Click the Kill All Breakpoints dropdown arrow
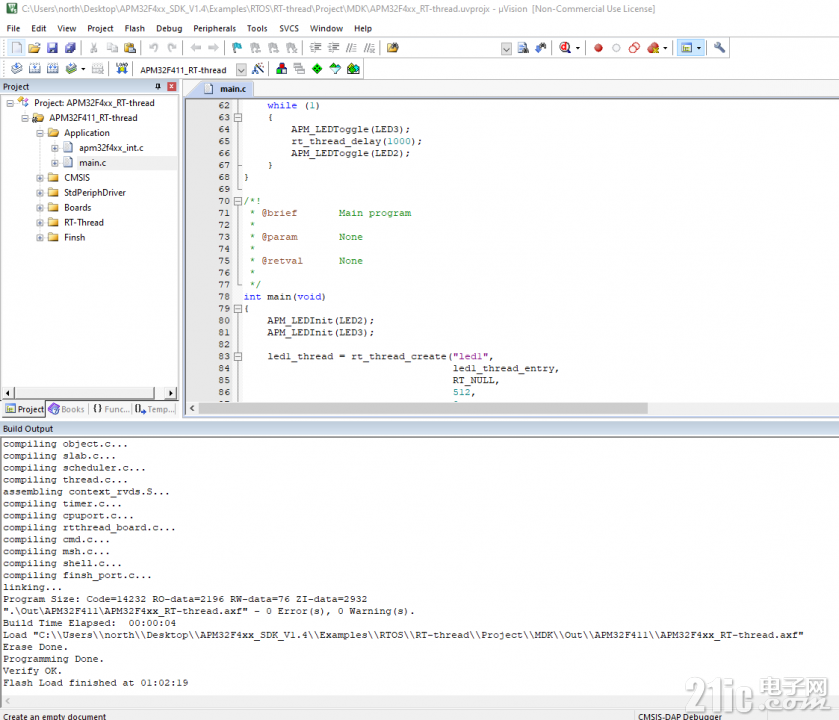 (665, 48)
